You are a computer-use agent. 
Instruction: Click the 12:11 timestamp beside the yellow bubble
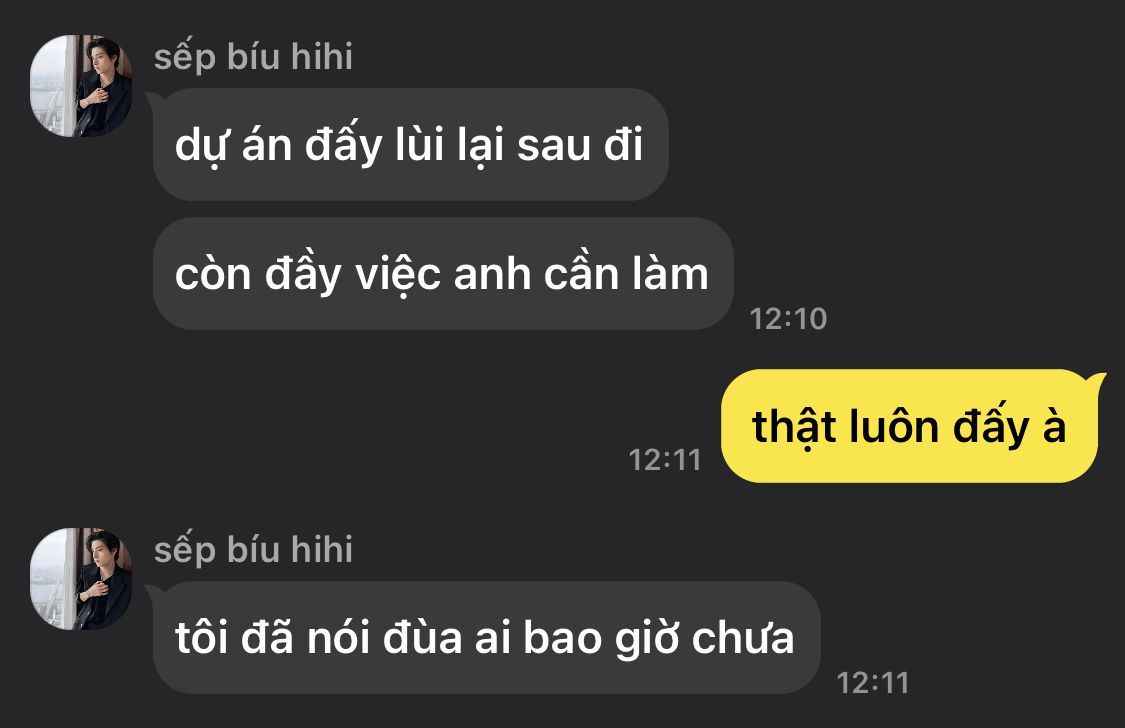tap(664, 460)
